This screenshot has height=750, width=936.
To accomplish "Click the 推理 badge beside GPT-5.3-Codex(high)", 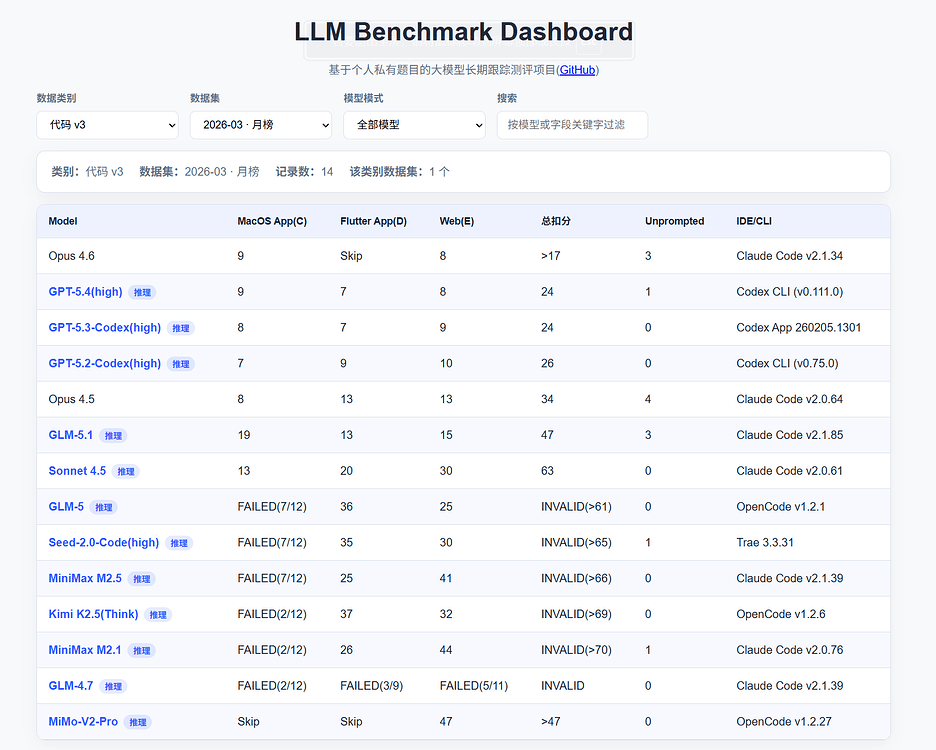I will click(x=181, y=328).
